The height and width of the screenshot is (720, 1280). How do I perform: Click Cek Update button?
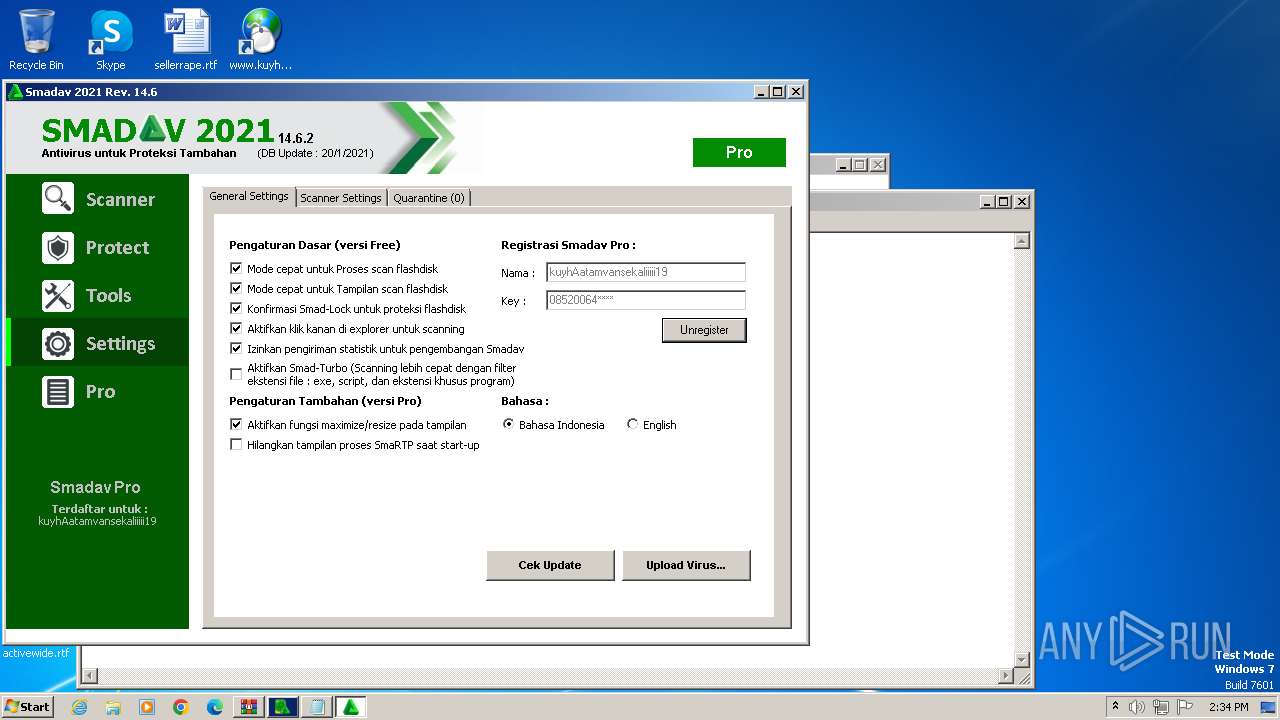(x=550, y=565)
